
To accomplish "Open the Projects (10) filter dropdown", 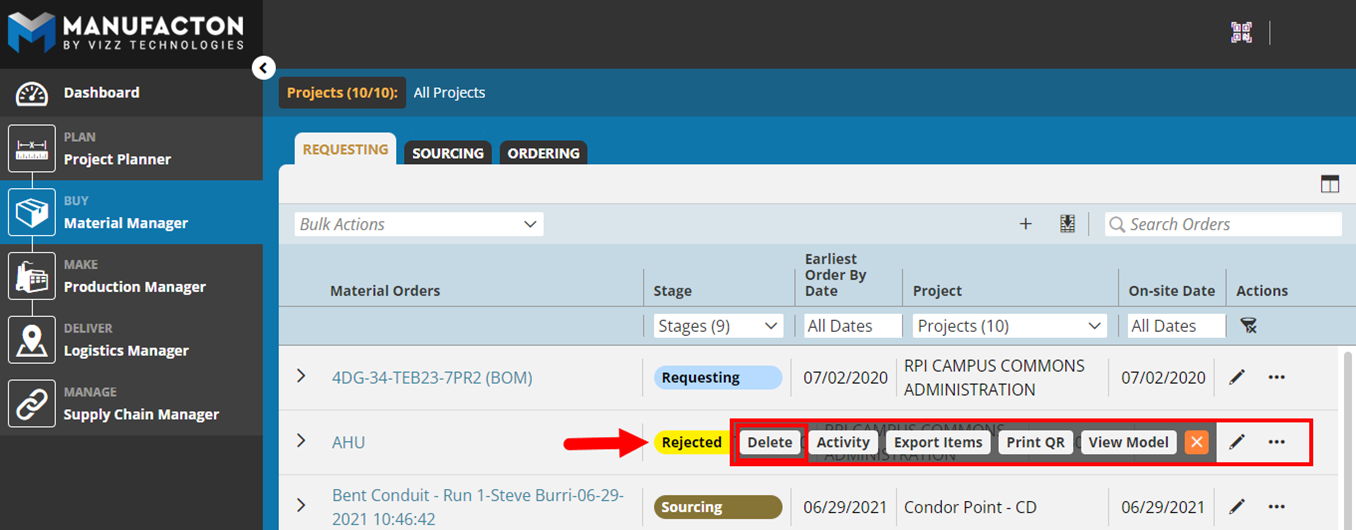I will tap(1009, 326).
